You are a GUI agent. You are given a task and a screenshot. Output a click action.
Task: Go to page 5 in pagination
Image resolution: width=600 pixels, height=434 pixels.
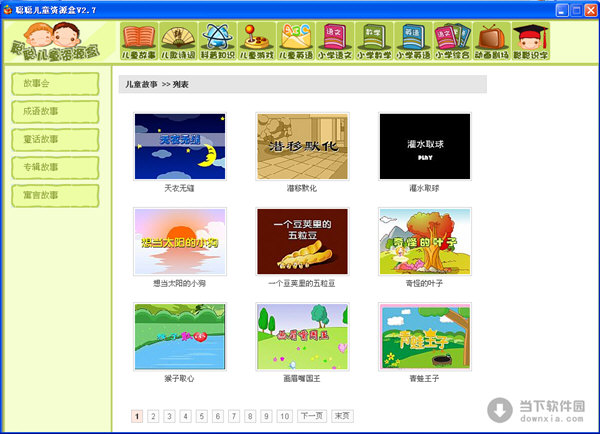pos(202,416)
